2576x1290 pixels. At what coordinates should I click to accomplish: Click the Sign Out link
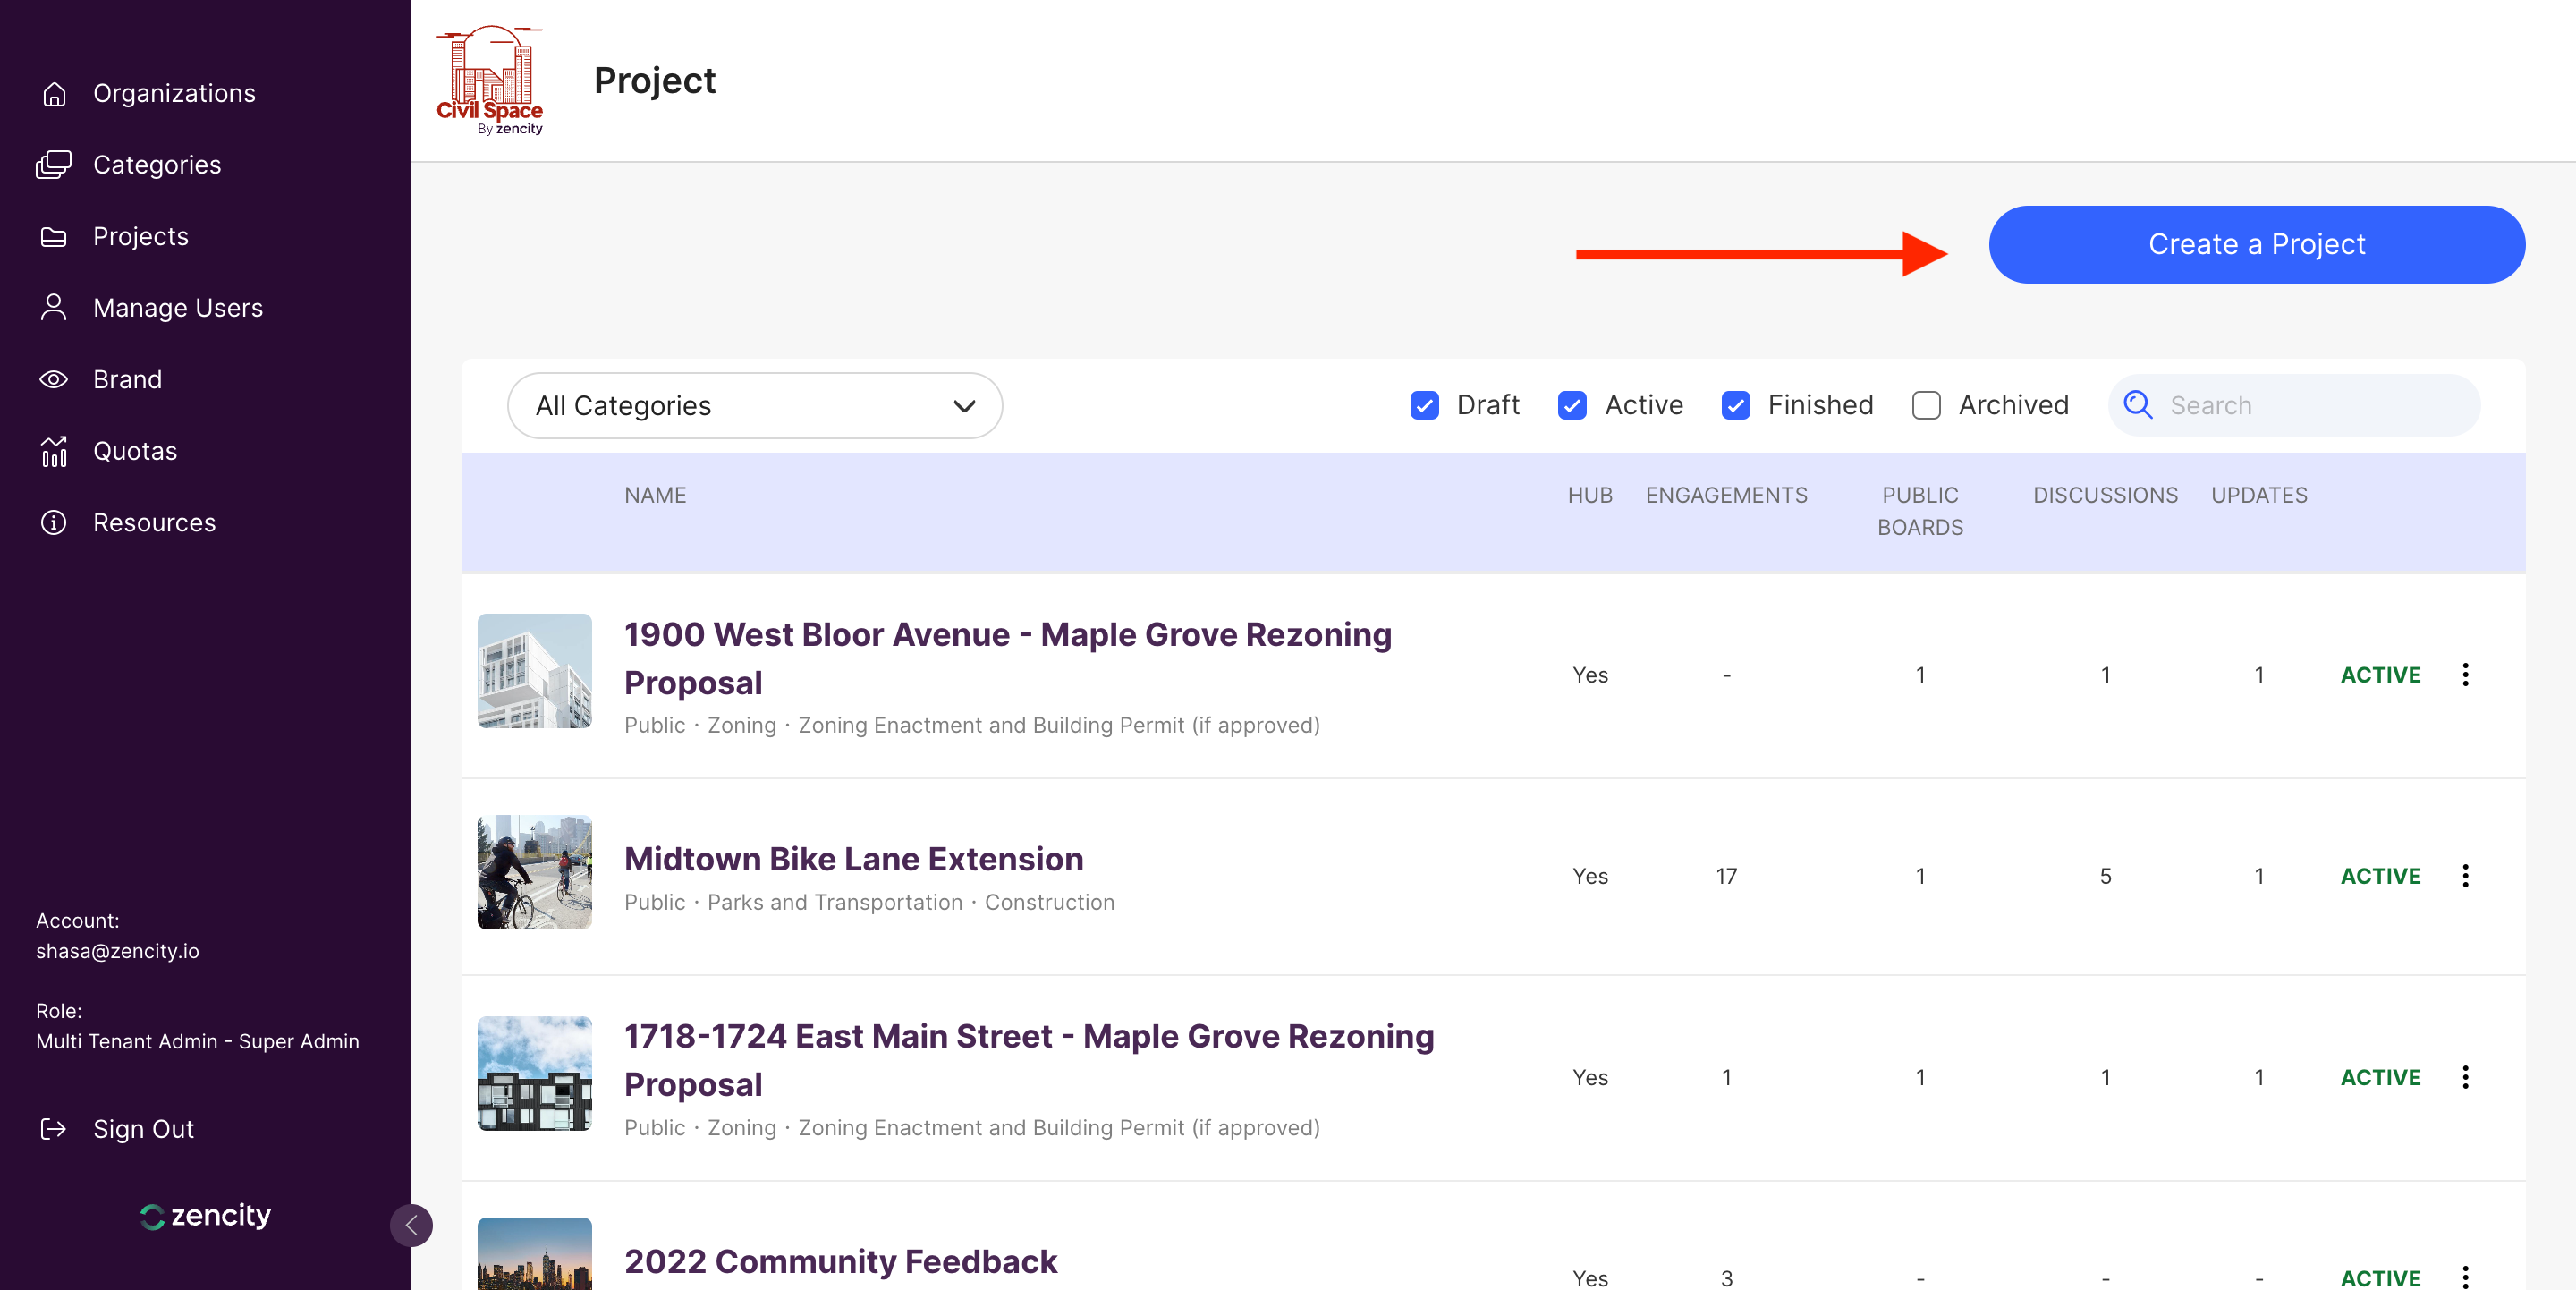click(143, 1129)
